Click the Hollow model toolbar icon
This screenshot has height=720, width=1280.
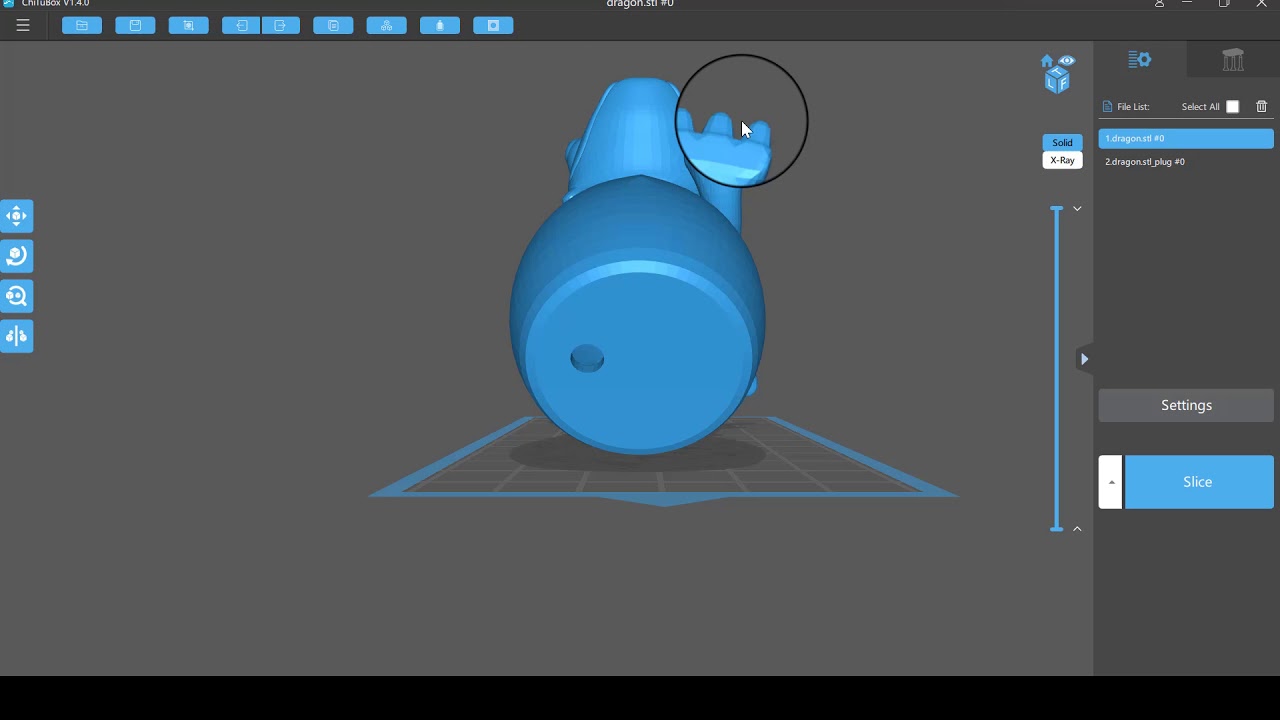(x=440, y=25)
